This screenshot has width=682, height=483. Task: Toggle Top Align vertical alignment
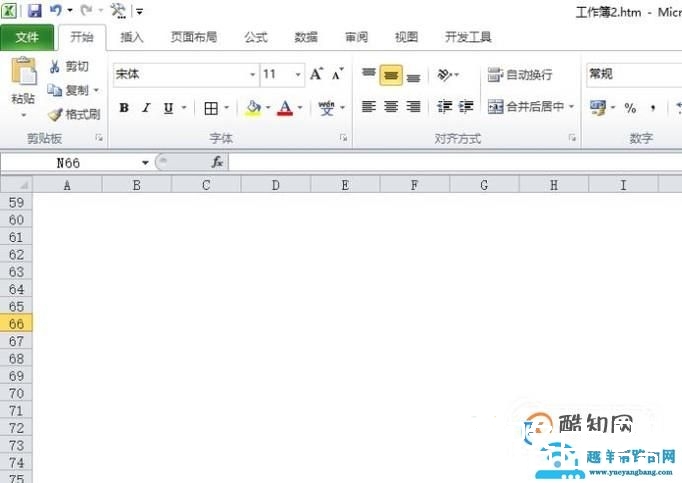369,74
